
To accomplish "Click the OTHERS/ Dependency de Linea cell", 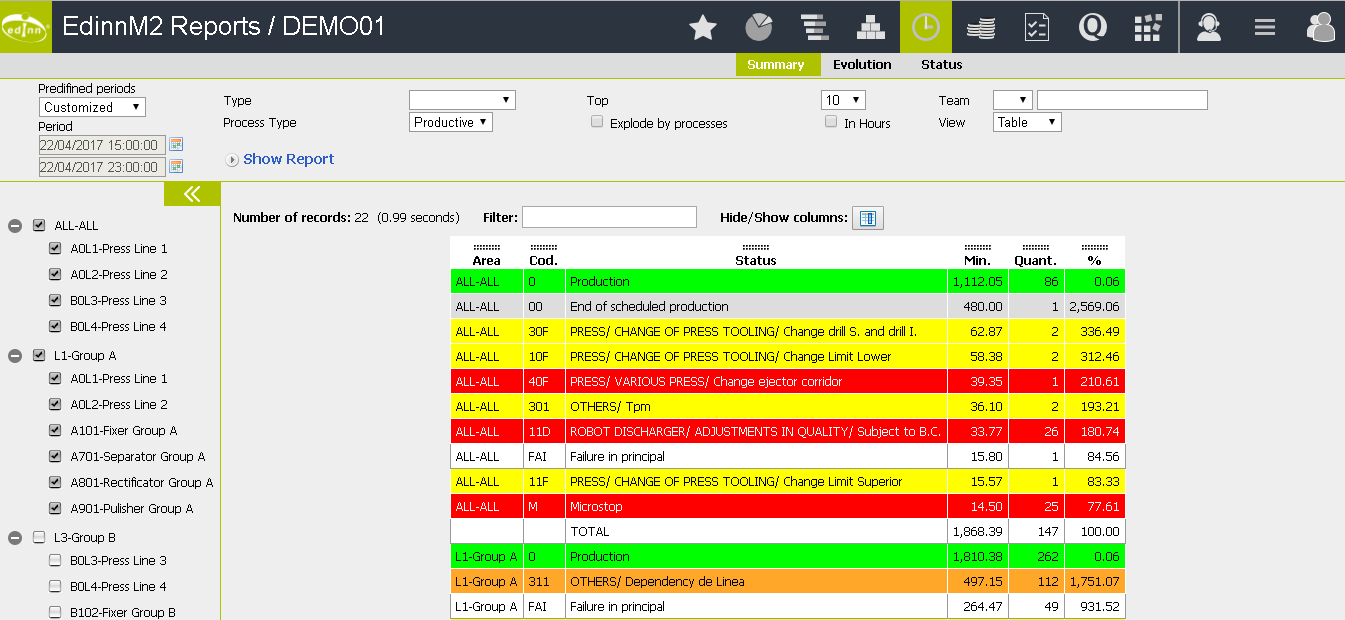I will click(x=756, y=582).
